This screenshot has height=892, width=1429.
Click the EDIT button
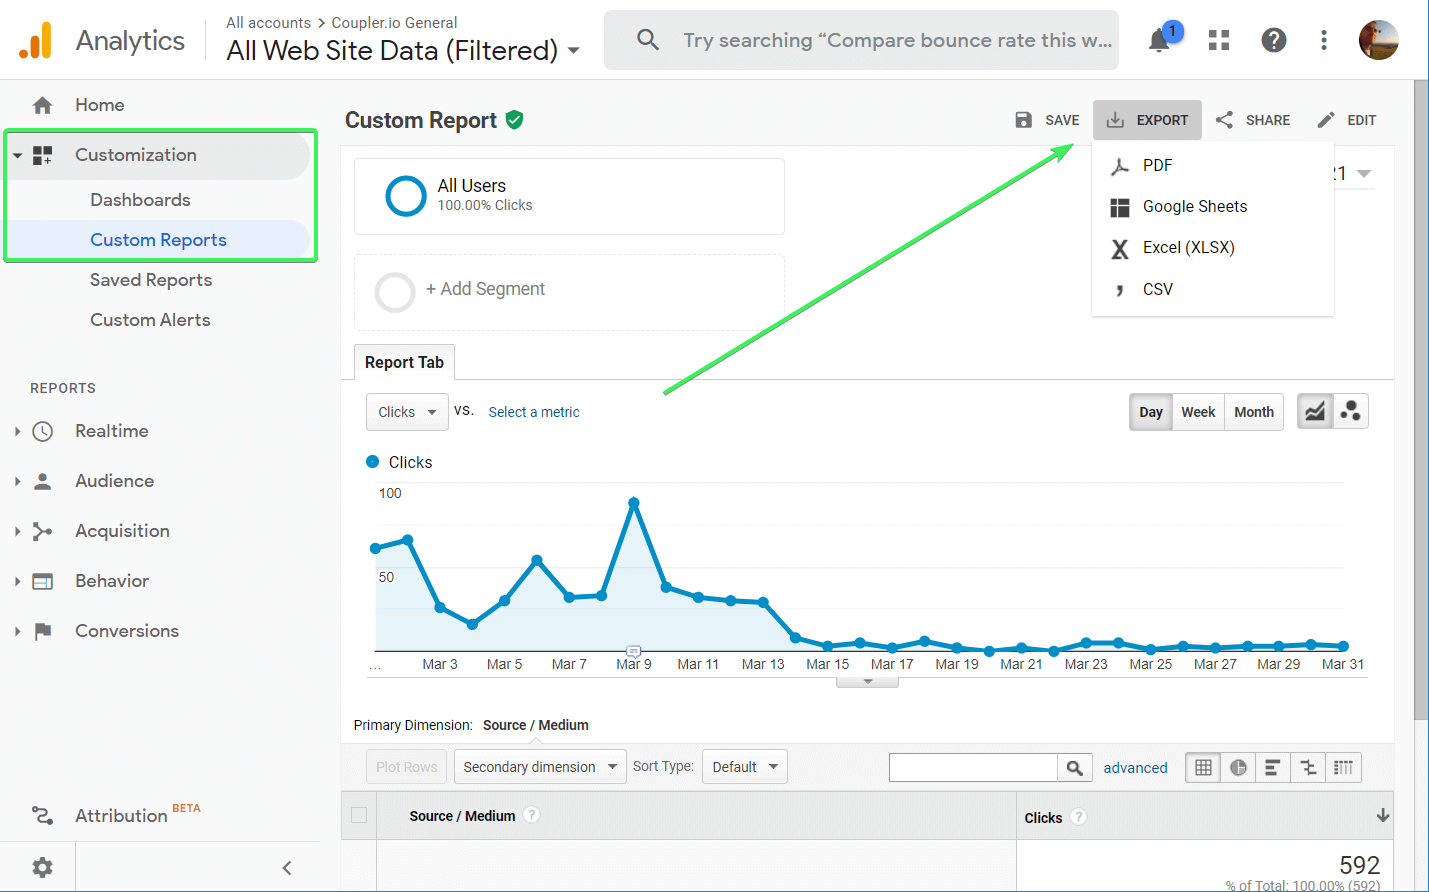tap(1346, 120)
